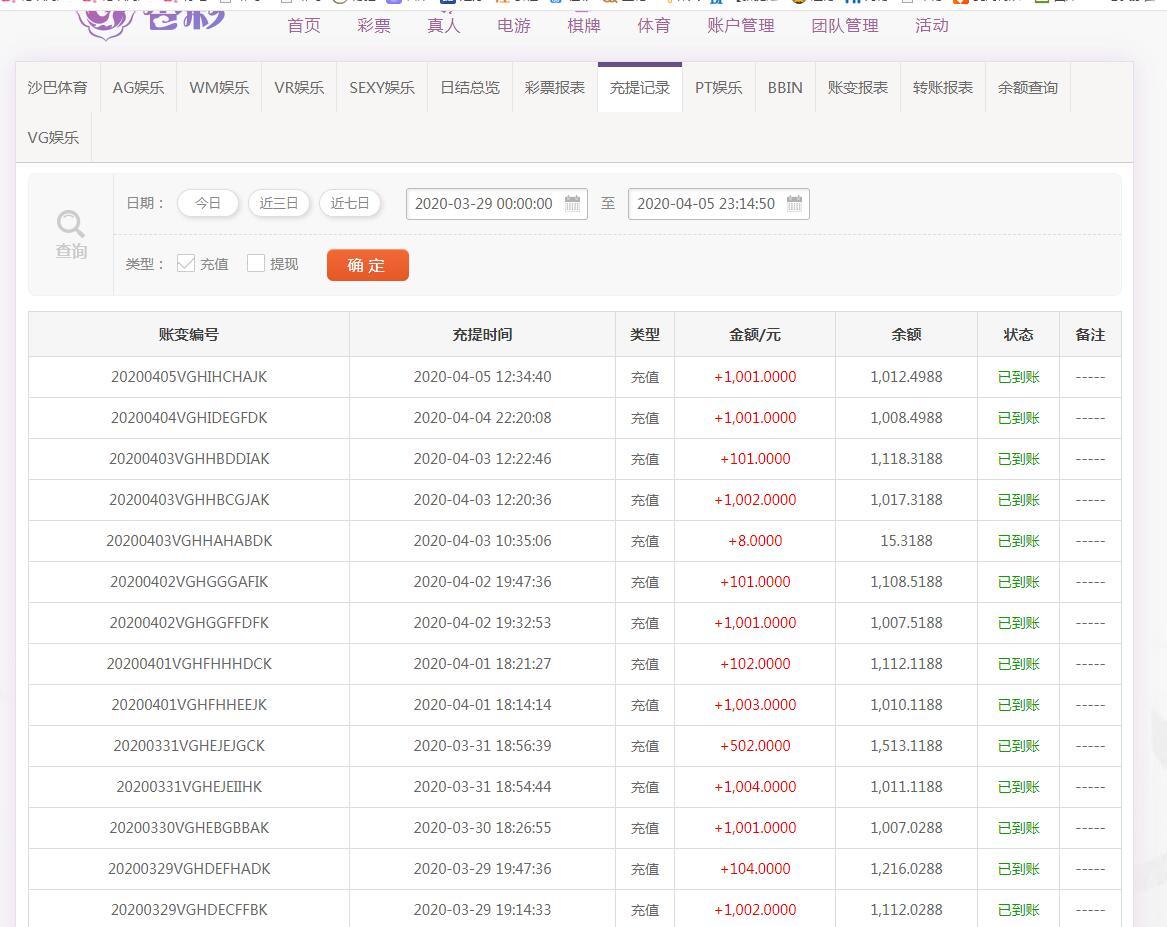The image size is (1167, 927).
Task: Open calendar icon for start date
Action: point(572,203)
